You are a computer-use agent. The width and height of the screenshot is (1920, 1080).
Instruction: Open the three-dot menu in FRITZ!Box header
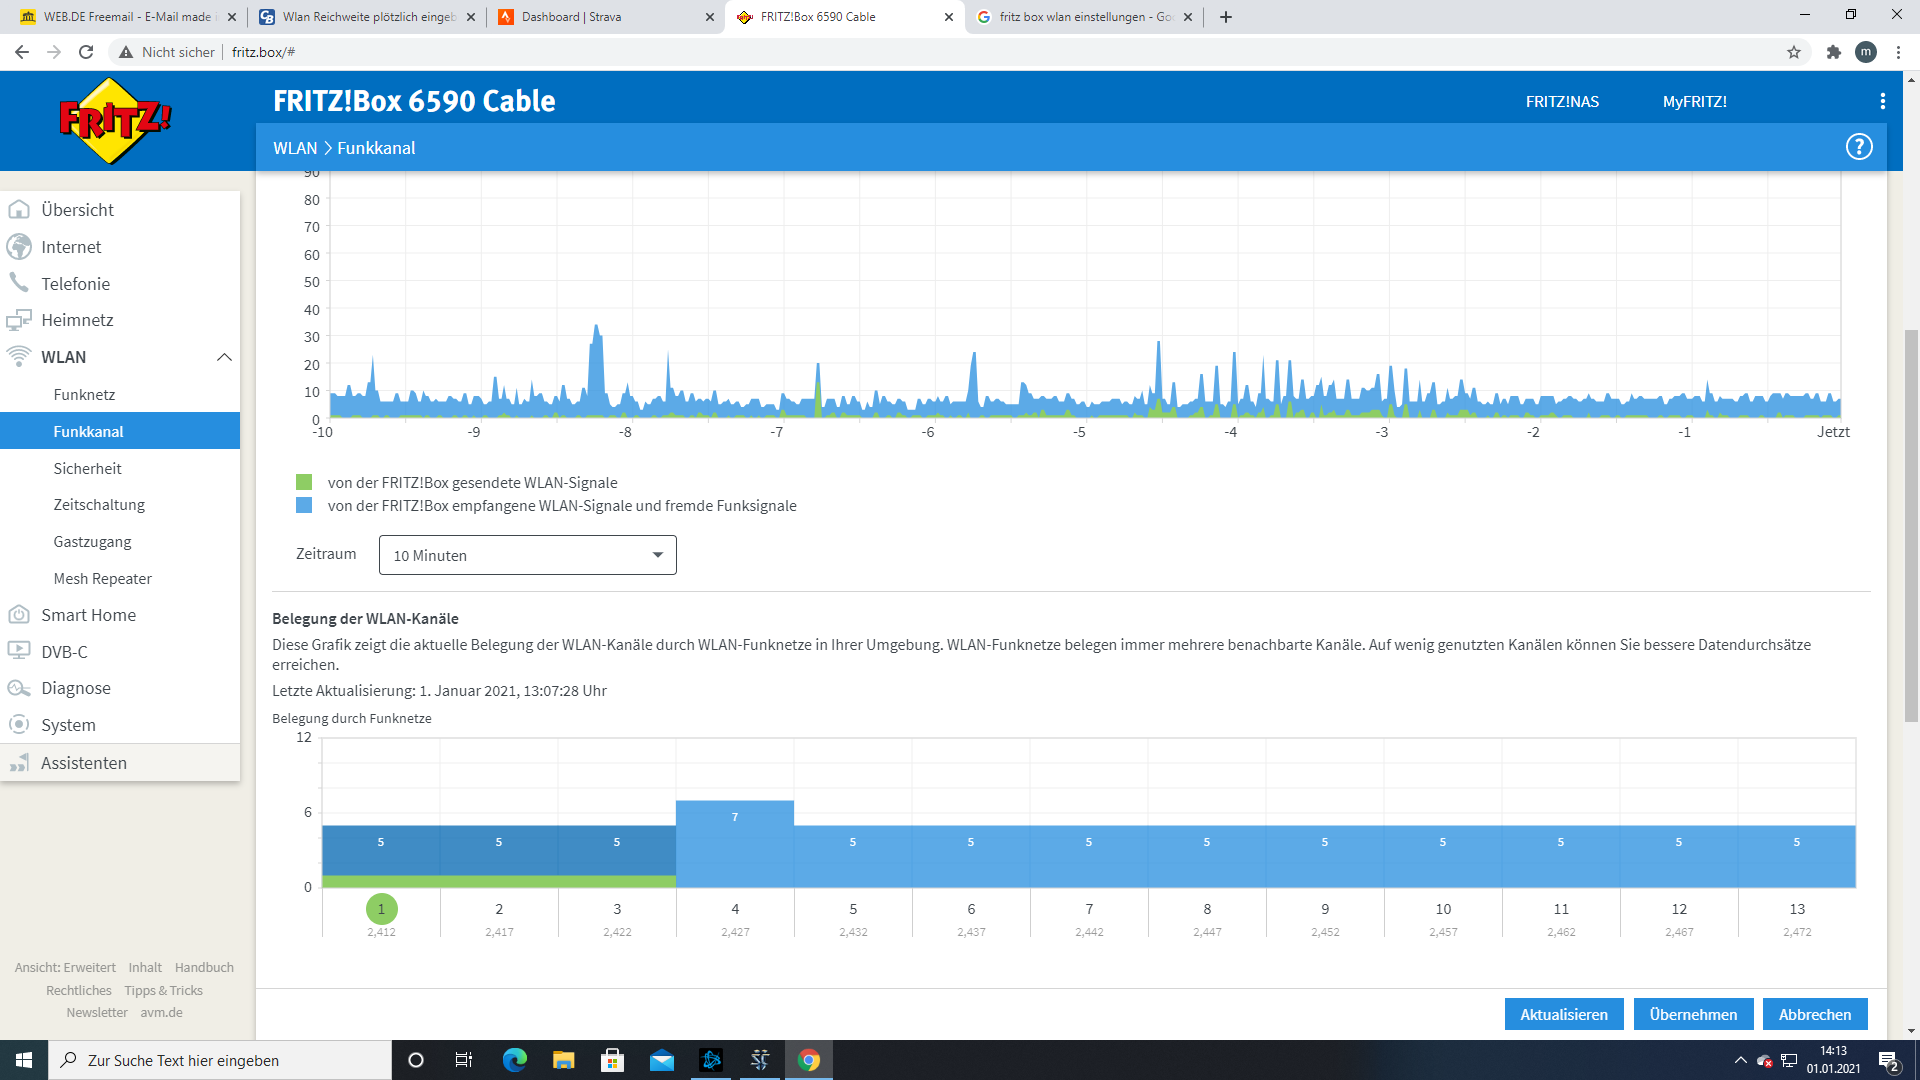1882,101
